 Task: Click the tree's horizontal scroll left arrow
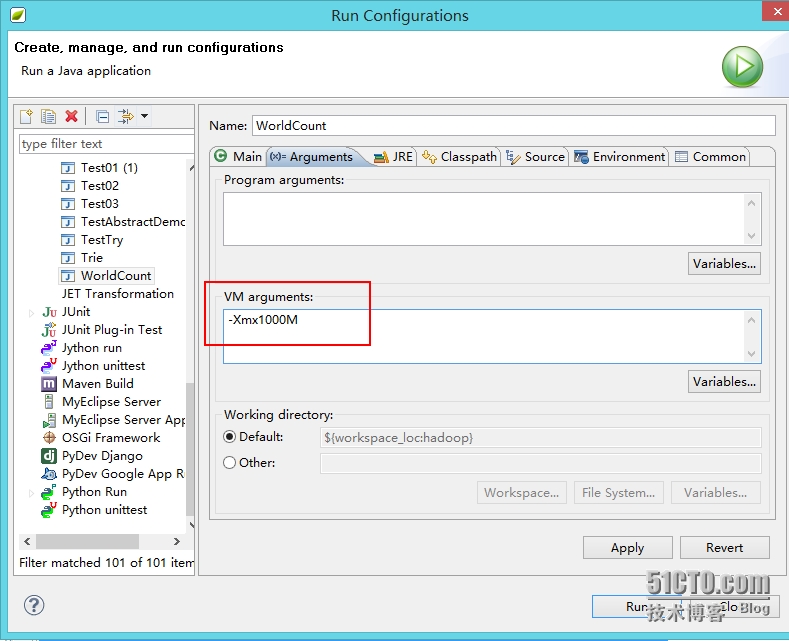click(x=27, y=541)
